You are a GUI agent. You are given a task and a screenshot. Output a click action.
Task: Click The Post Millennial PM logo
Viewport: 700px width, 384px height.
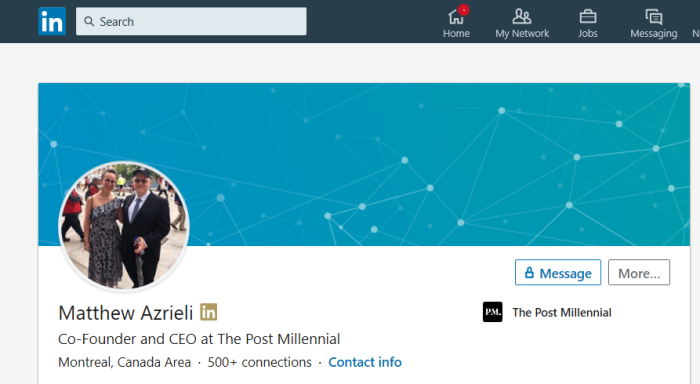[492, 312]
